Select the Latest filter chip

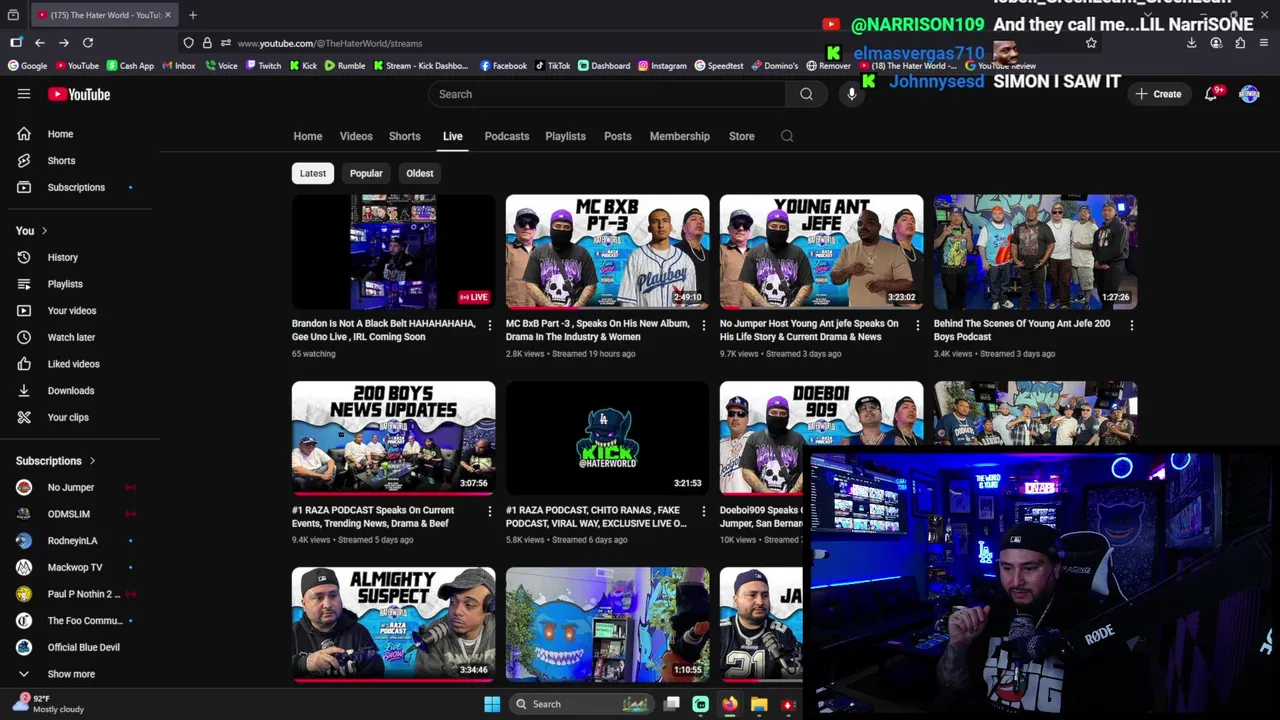point(313,173)
